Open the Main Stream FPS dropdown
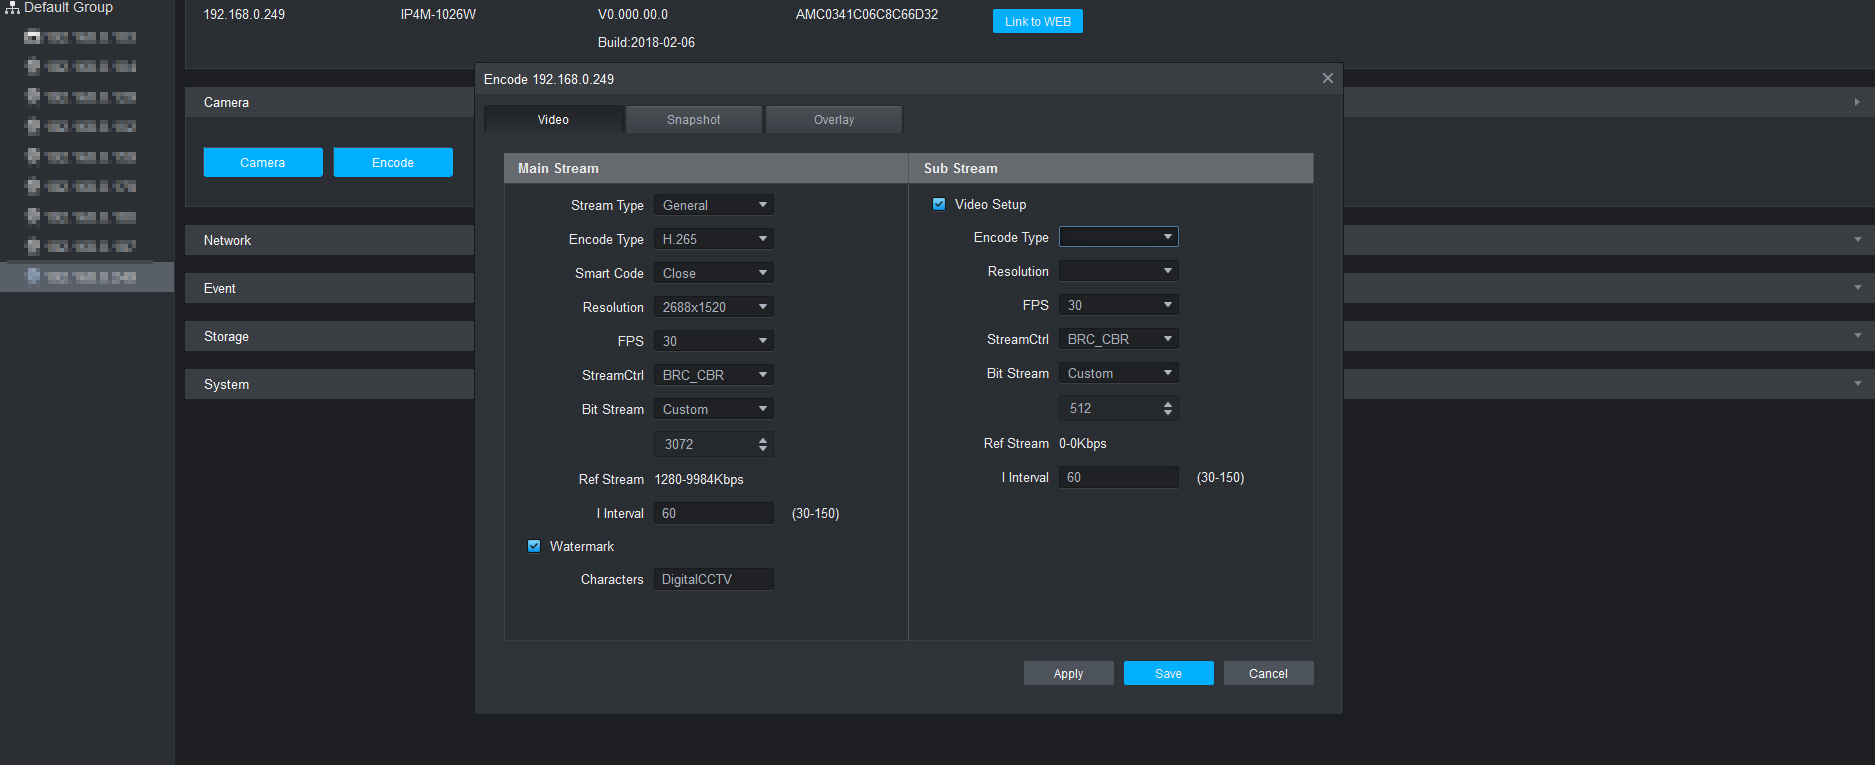The height and width of the screenshot is (765, 1875). point(714,341)
